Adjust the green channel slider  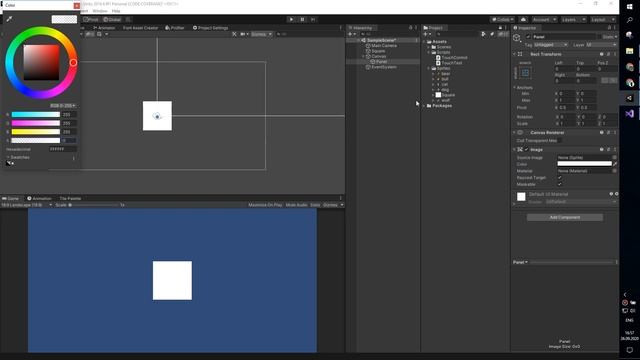tap(36, 123)
